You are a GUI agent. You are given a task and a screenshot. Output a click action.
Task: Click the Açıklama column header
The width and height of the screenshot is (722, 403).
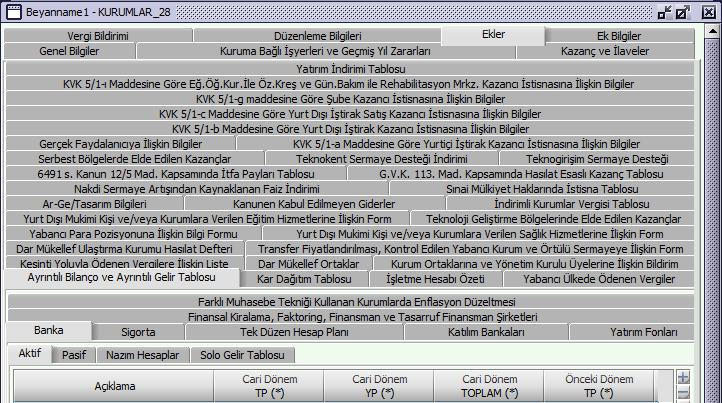click(x=114, y=386)
